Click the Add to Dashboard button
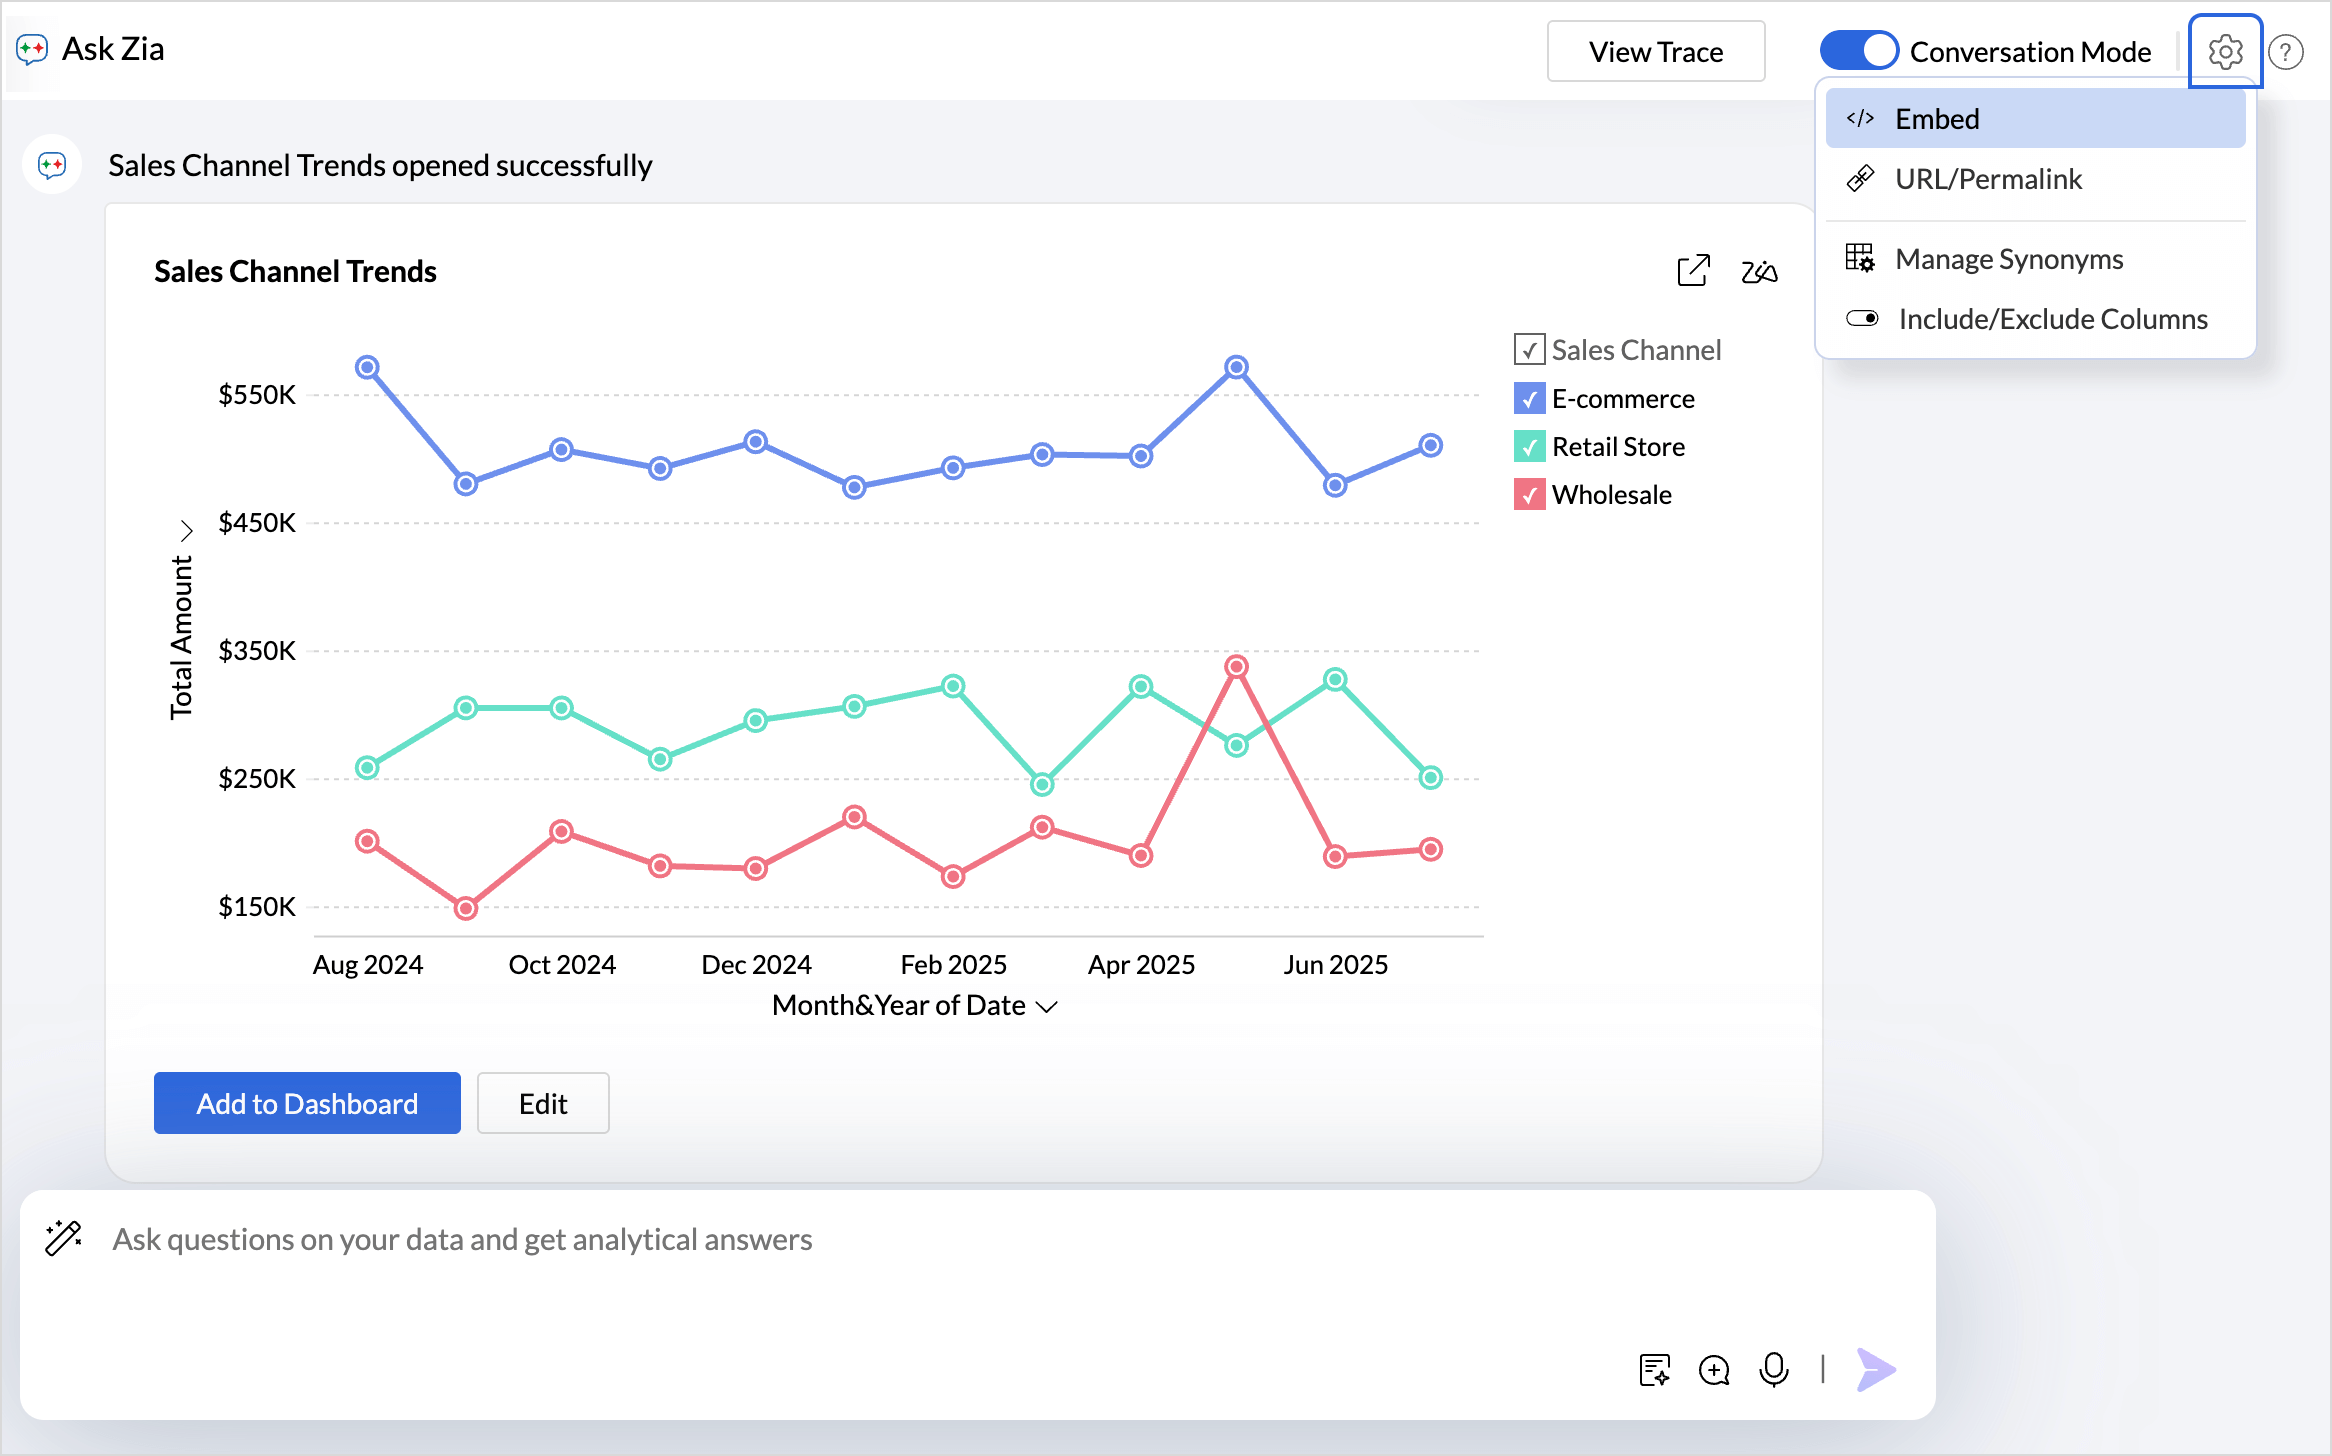This screenshot has width=2332, height=1456. (307, 1103)
